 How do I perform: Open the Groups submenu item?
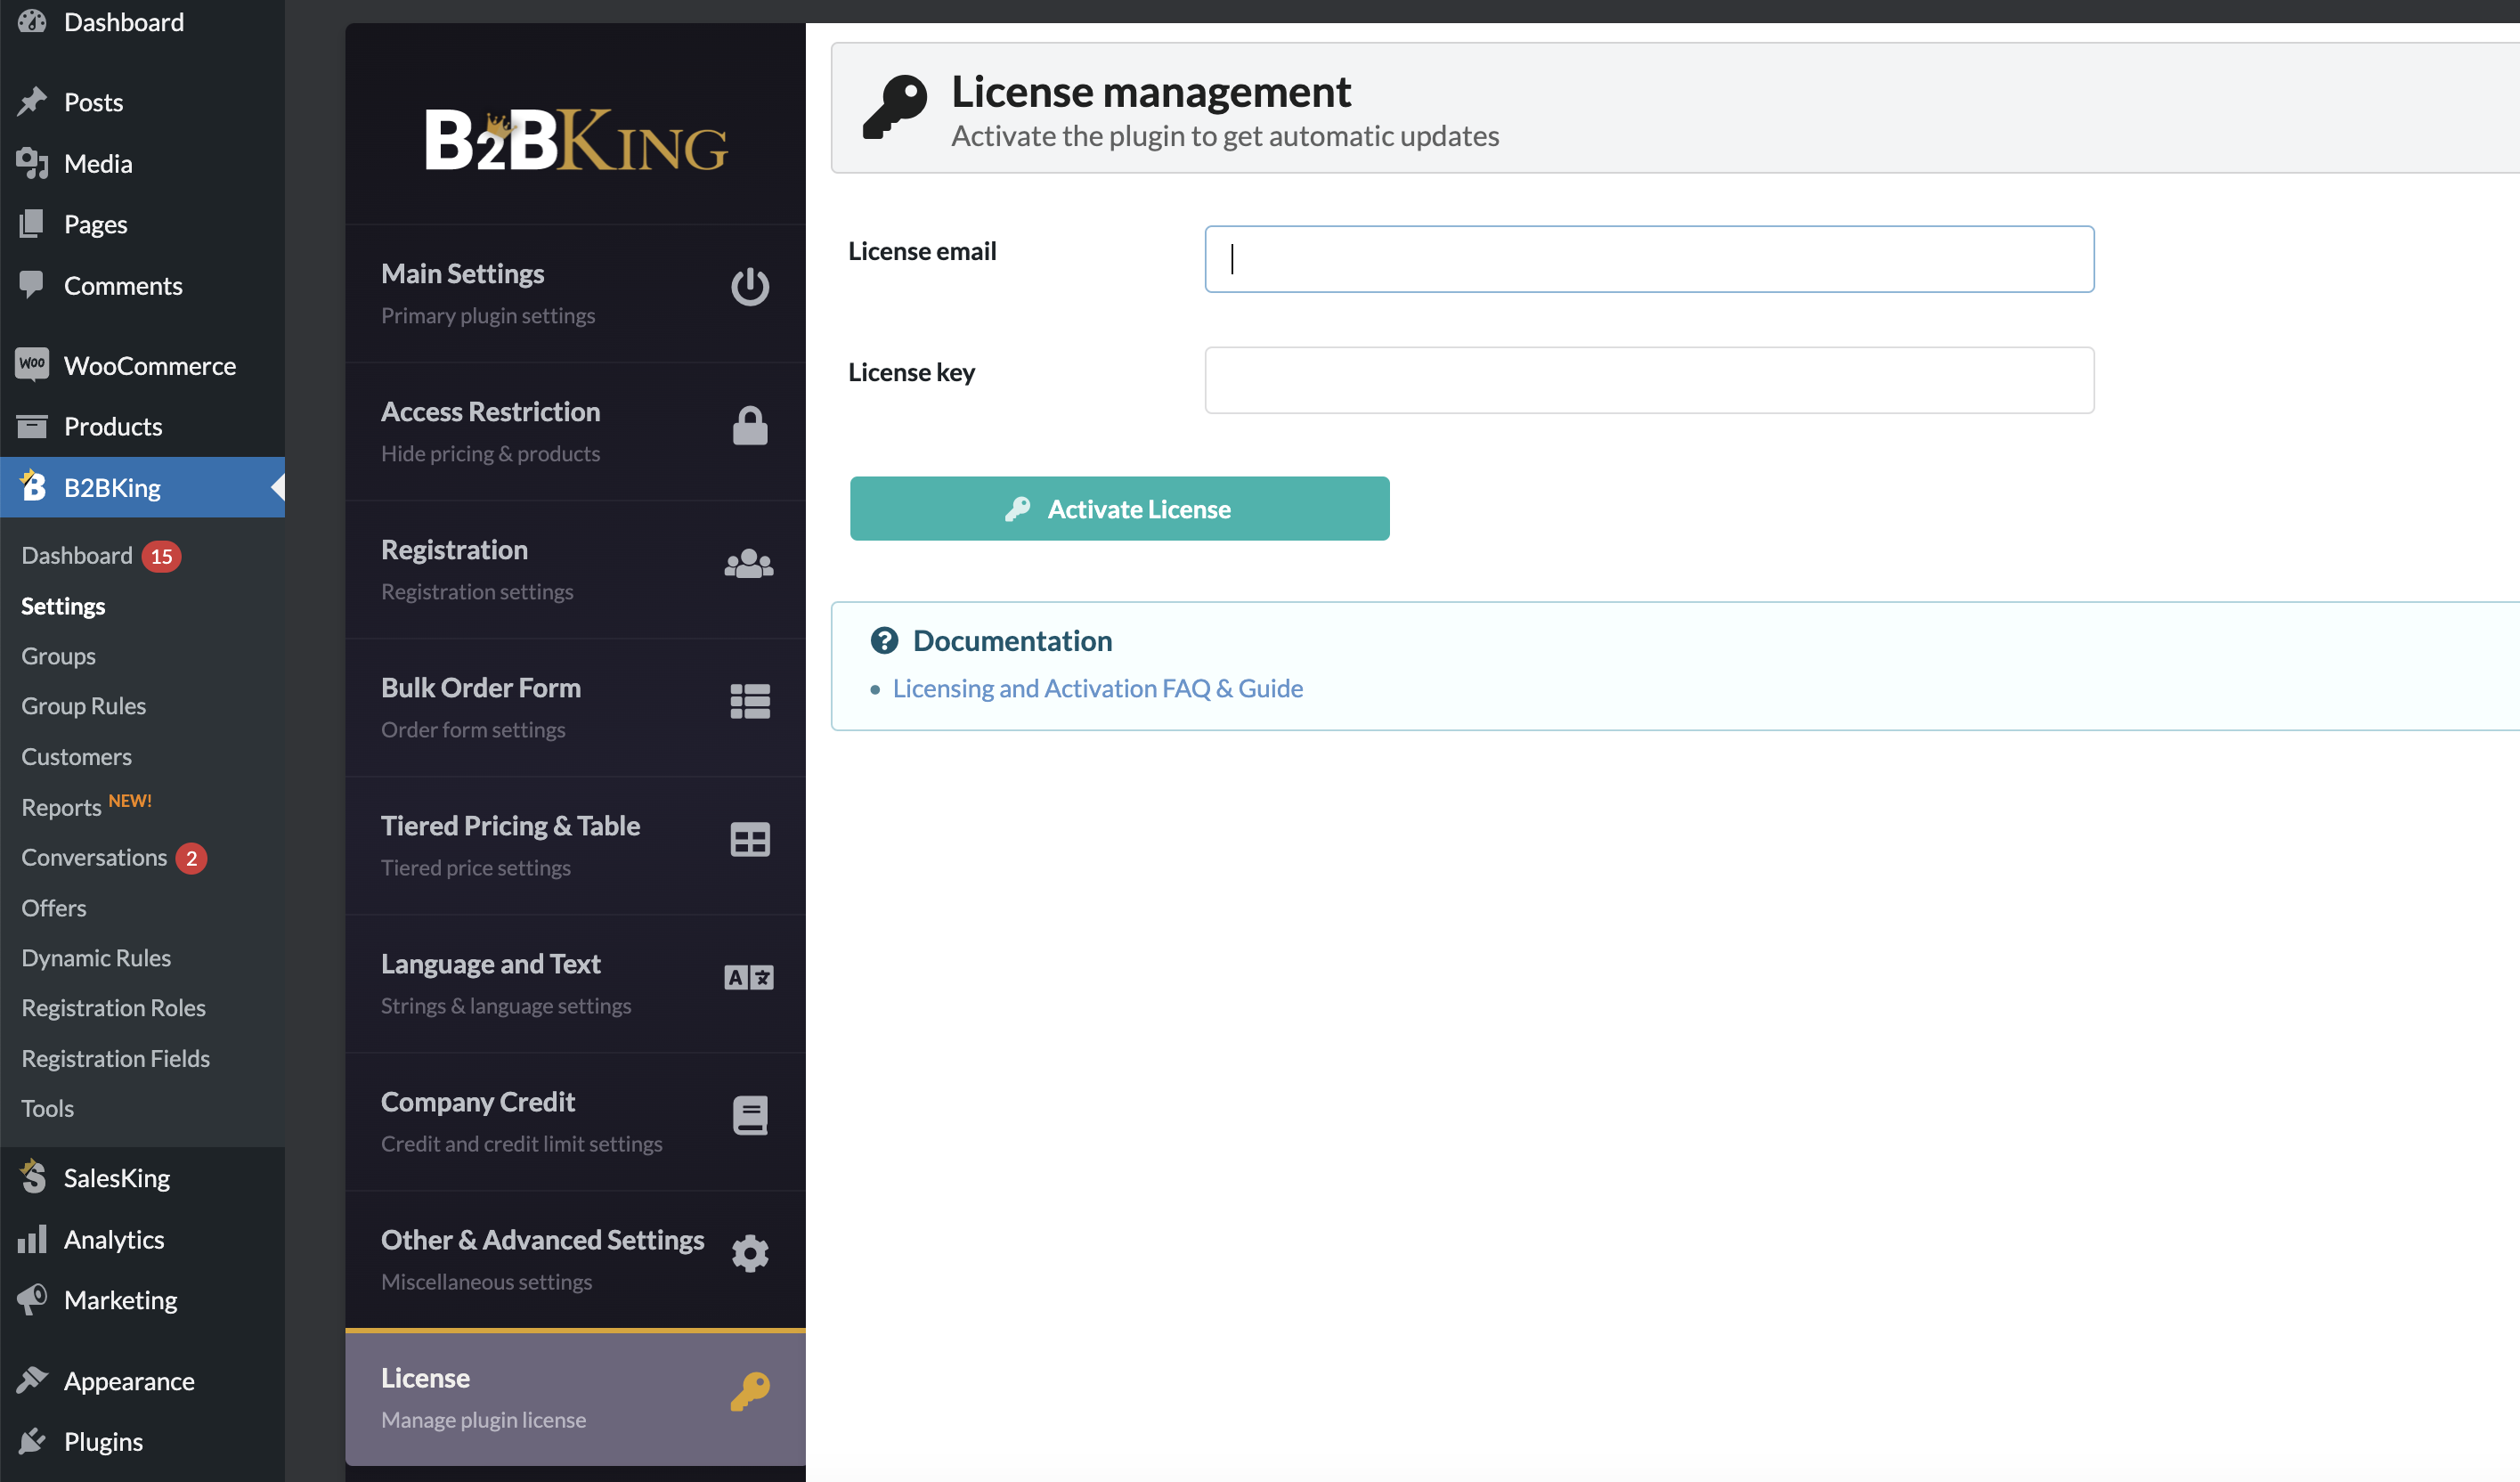click(x=59, y=656)
